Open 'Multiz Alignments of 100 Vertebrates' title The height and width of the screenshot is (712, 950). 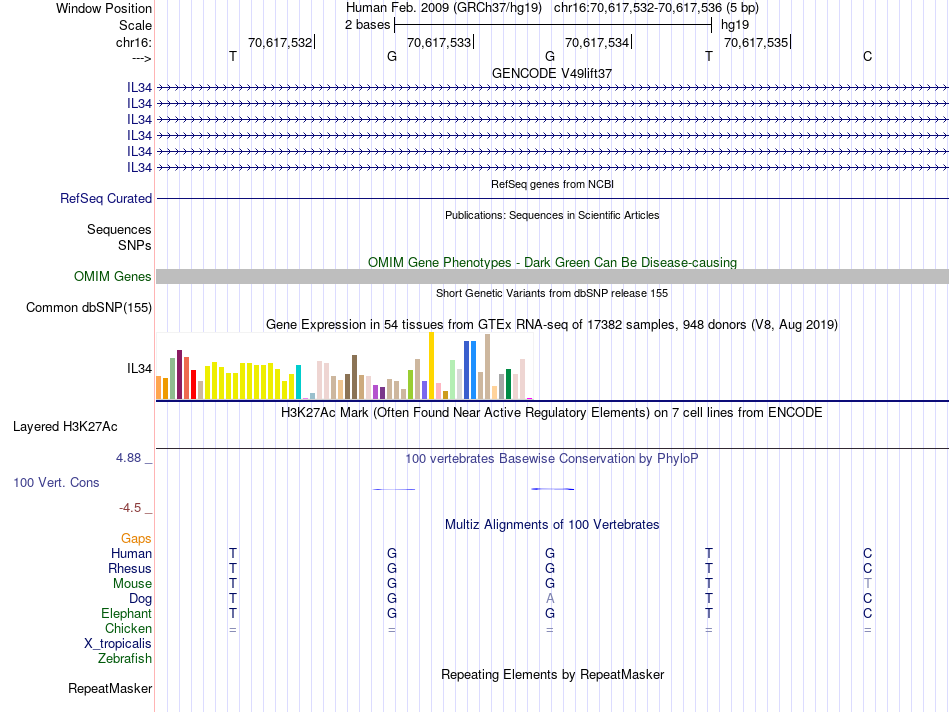pyautogui.click(x=552, y=525)
